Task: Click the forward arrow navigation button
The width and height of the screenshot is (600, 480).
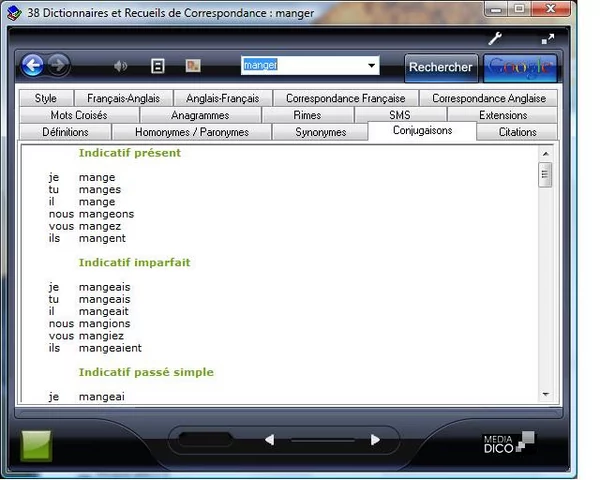Action: tap(58, 66)
